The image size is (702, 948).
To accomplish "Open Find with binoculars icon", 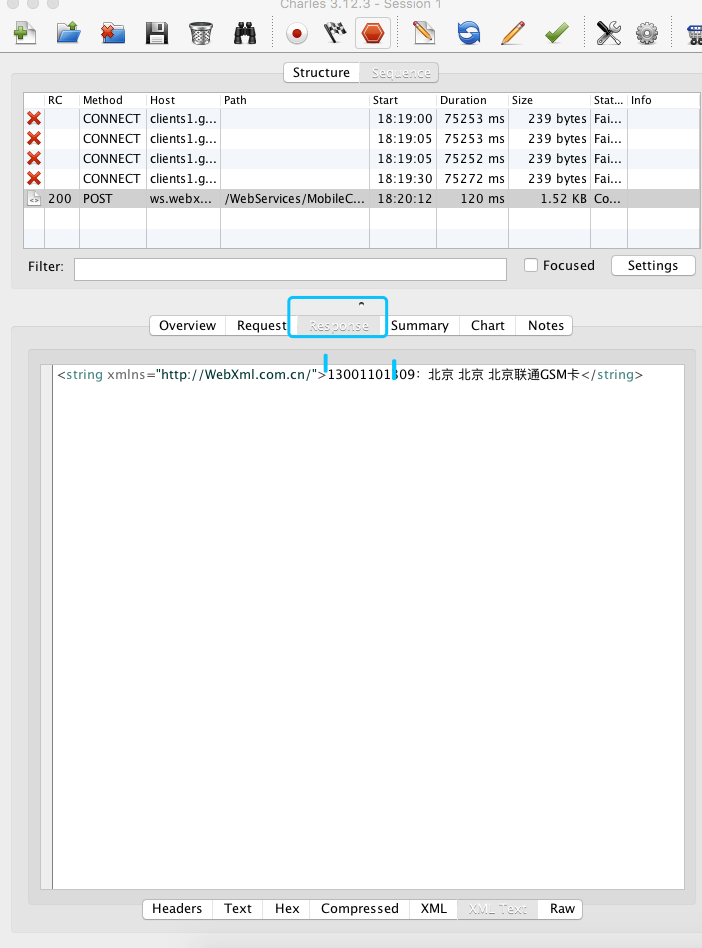I will pyautogui.click(x=245, y=33).
